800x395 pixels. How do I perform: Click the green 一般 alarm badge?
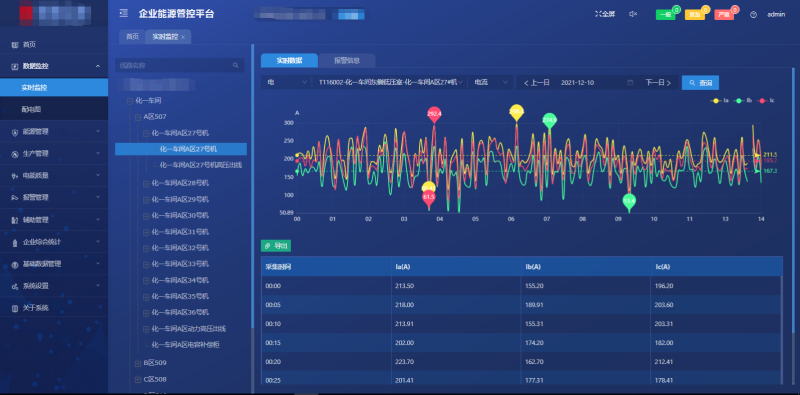tap(666, 15)
